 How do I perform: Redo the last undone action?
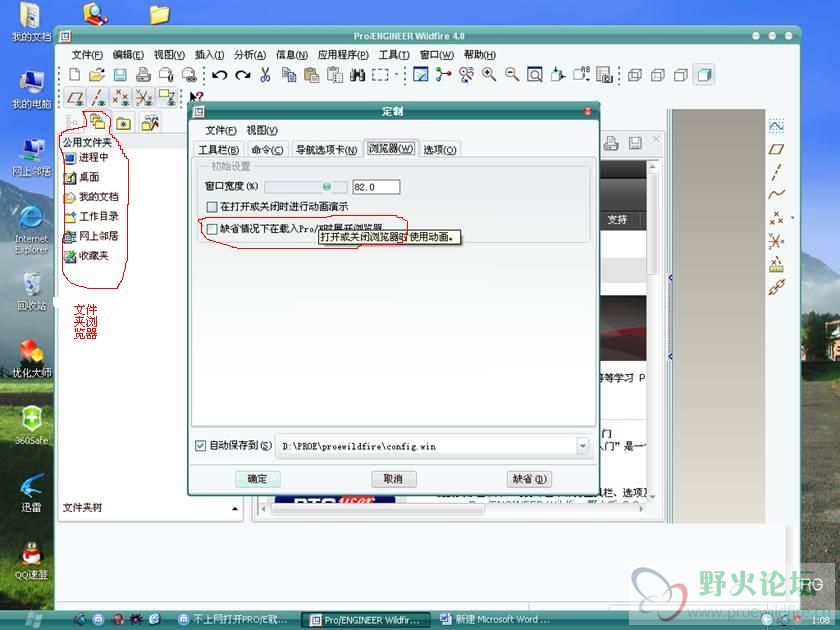coord(243,75)
